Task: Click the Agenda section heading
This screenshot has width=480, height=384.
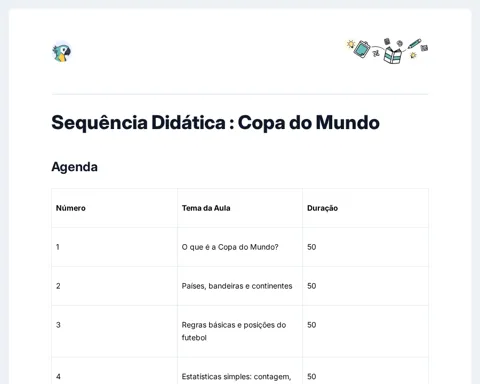Action: (x=75, y=167)
